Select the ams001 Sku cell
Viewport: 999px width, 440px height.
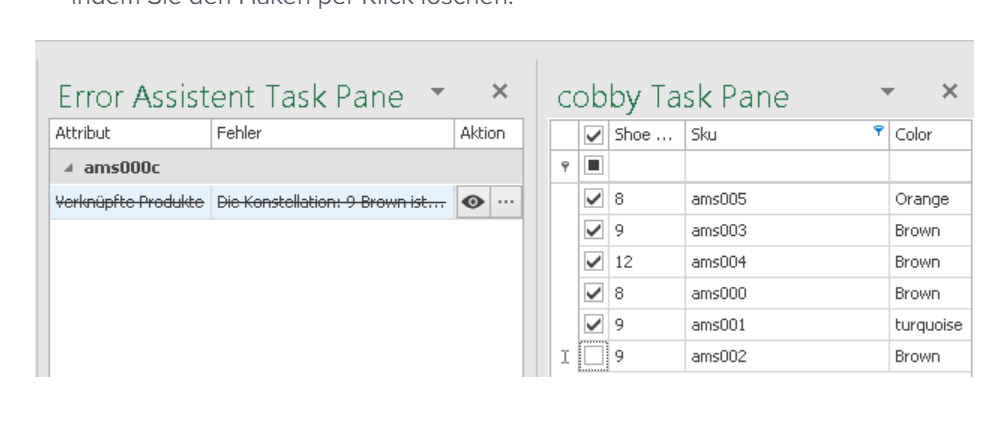tap(787, 325)
